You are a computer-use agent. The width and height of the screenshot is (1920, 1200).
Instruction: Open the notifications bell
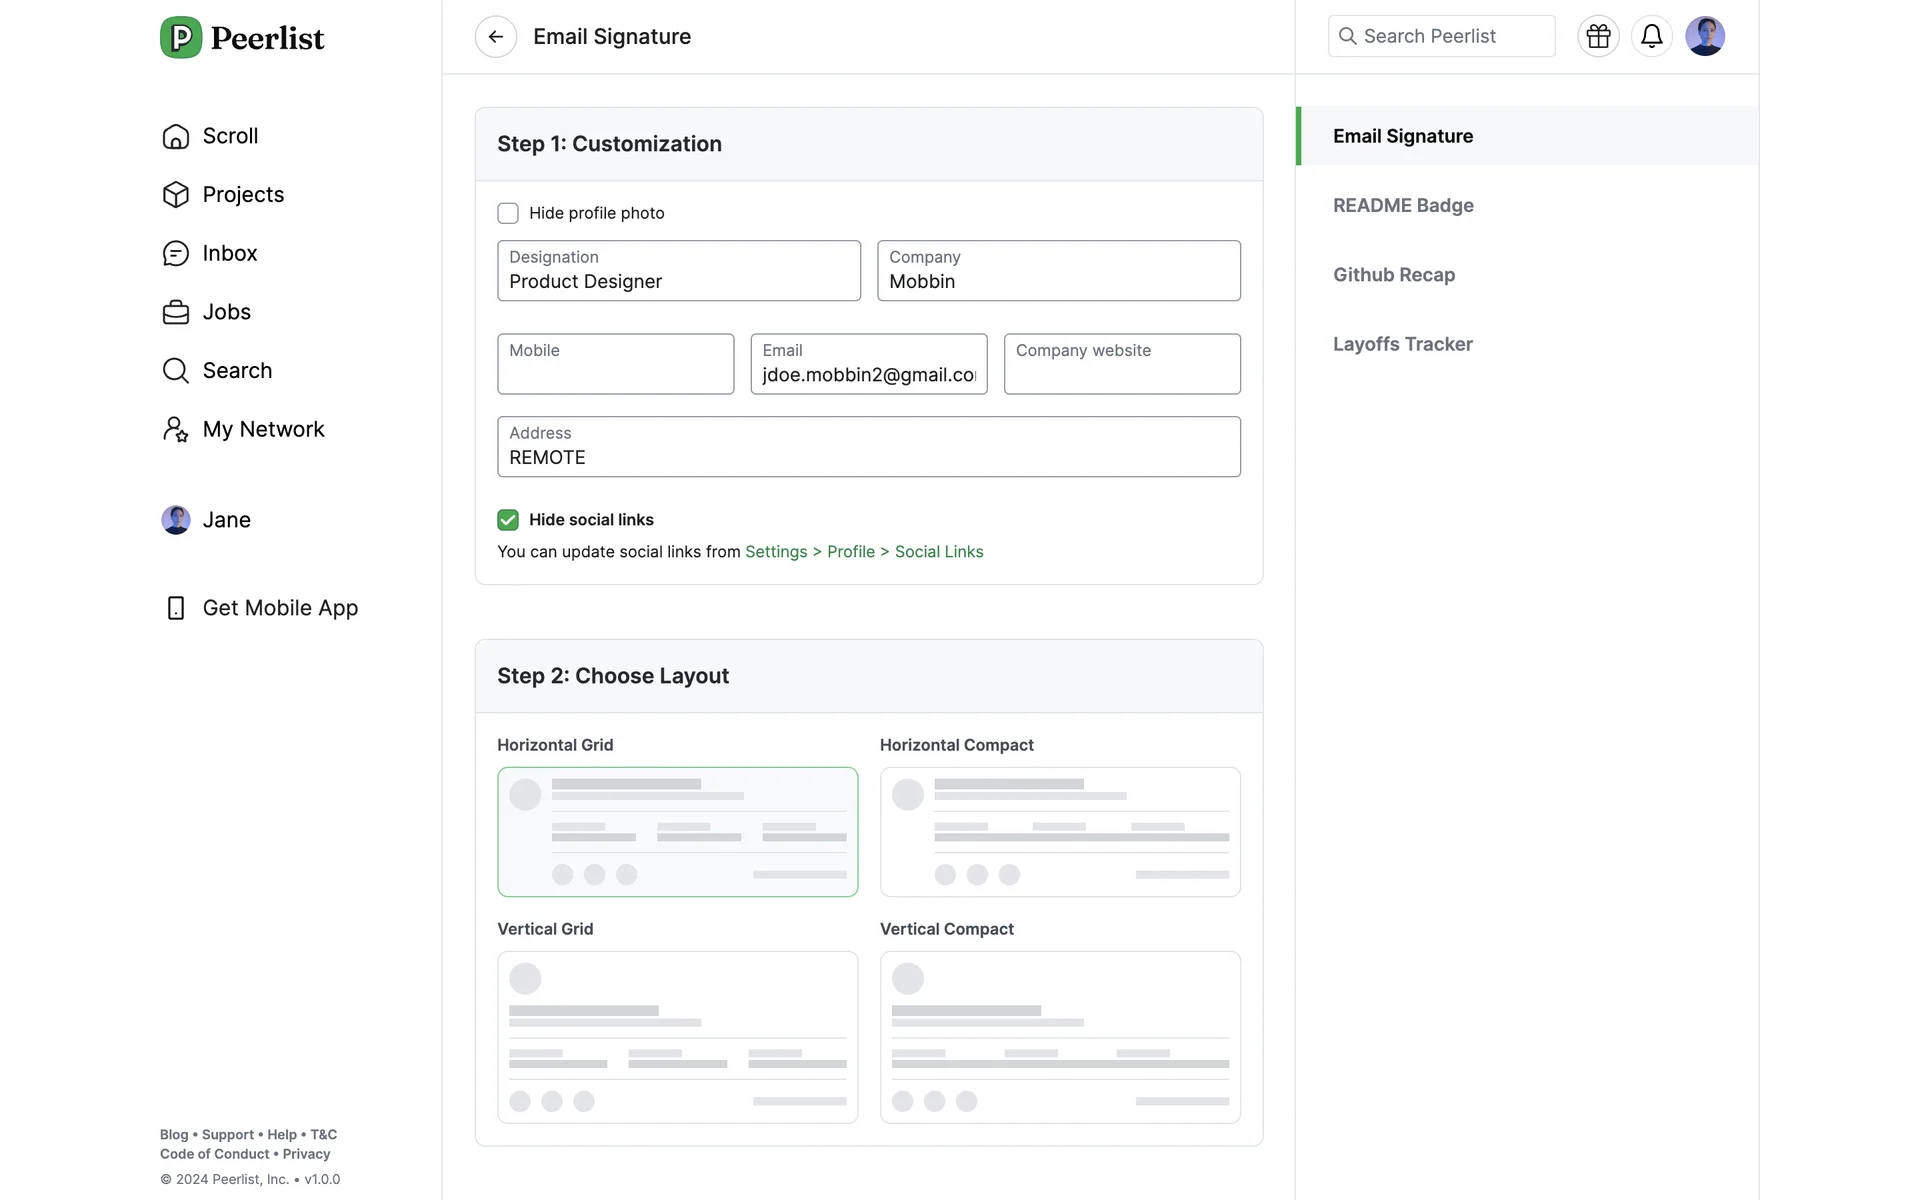click(1651, 37)
